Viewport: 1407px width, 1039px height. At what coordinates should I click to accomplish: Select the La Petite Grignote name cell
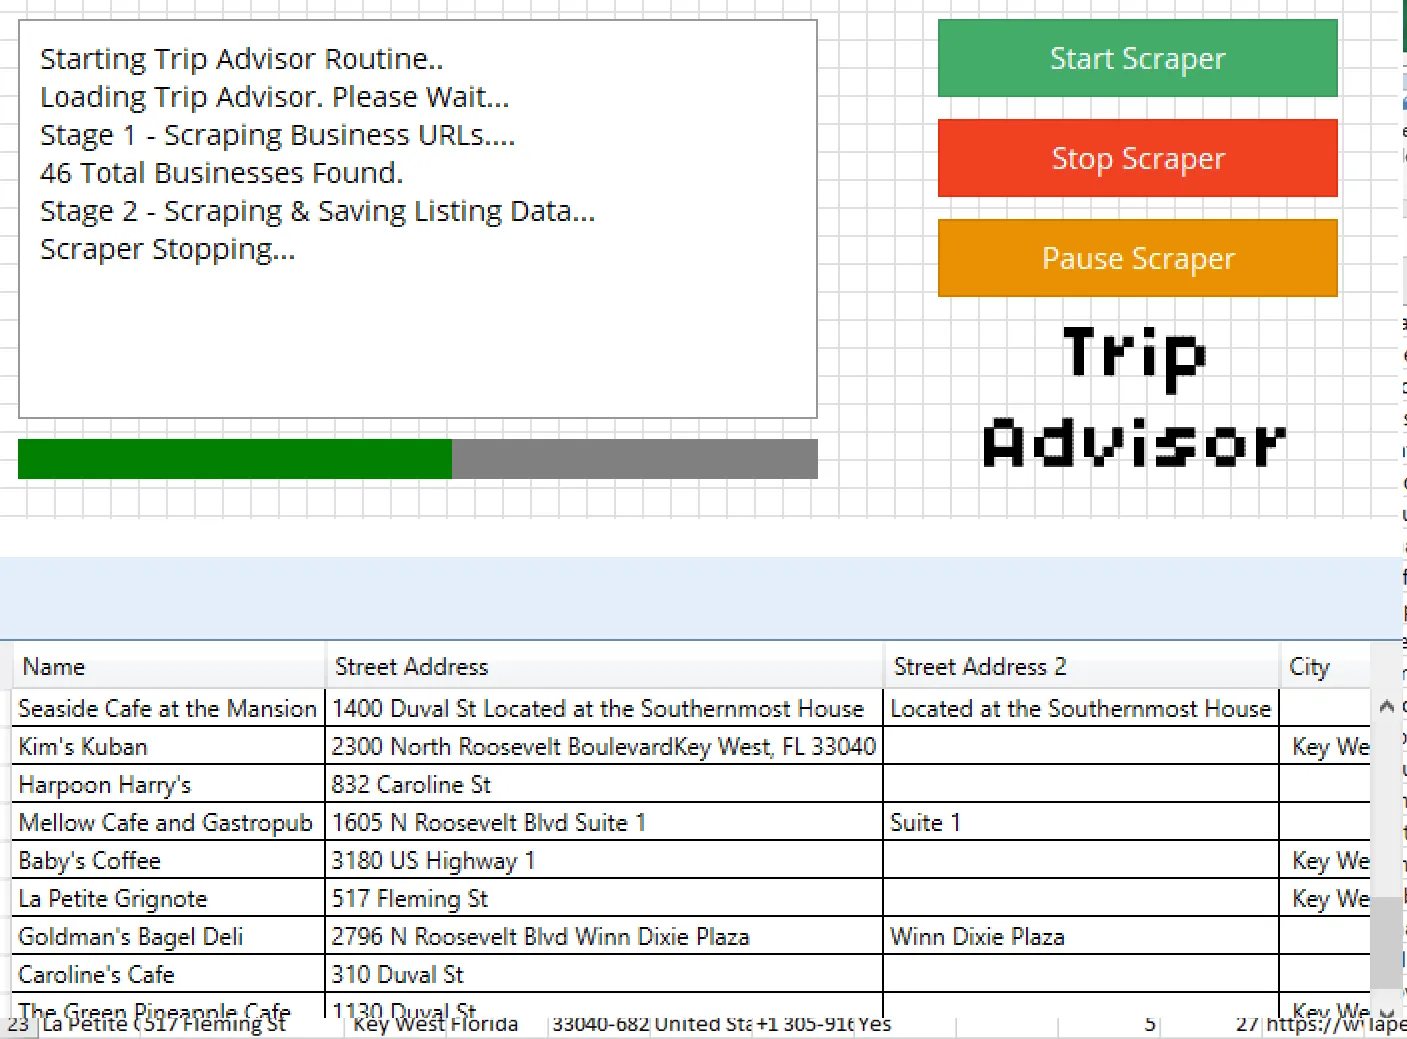click(168, 898)
